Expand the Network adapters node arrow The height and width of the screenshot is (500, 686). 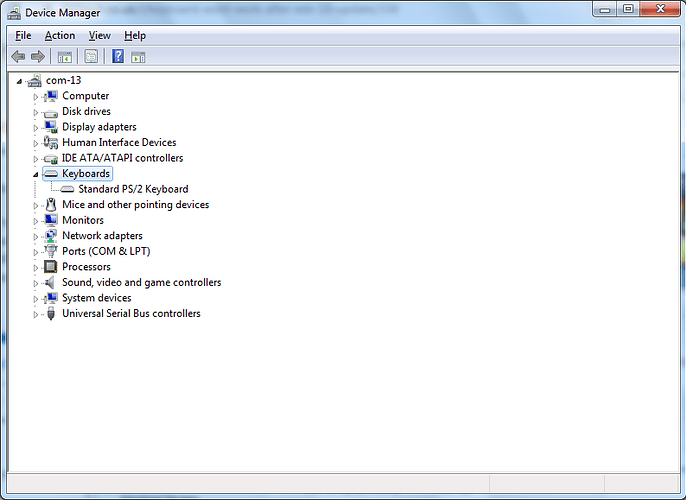point(36,237)
